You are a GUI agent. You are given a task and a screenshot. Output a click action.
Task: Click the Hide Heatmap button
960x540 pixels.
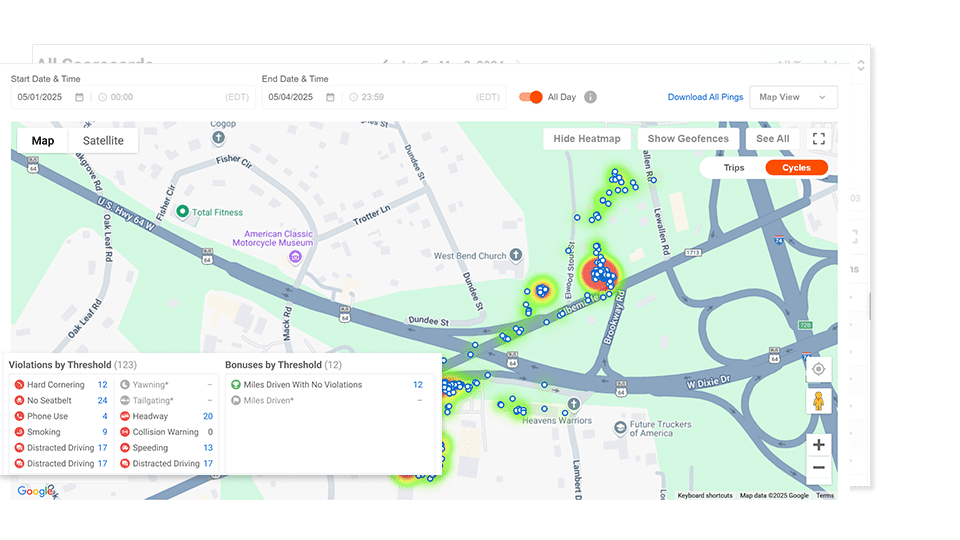[x=587, y=139]
